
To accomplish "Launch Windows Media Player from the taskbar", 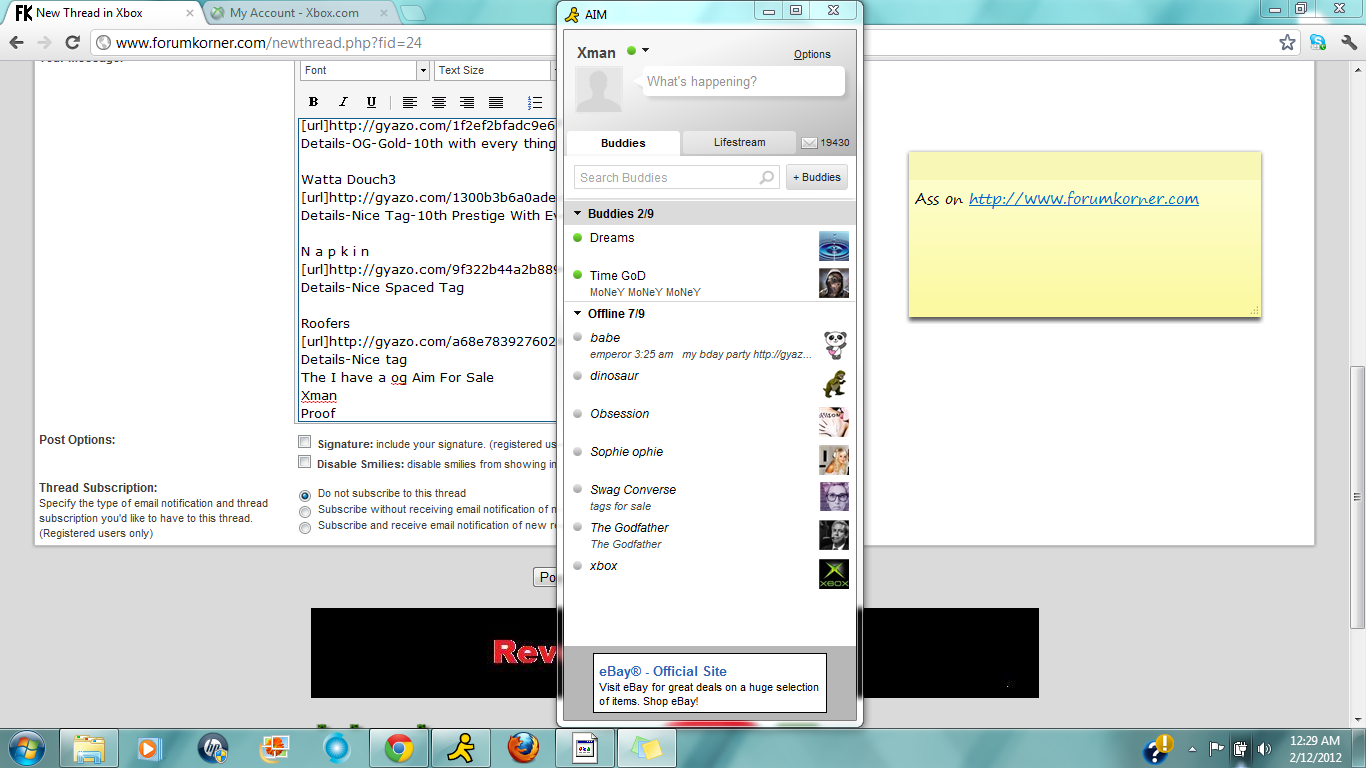I will [149, 748].
